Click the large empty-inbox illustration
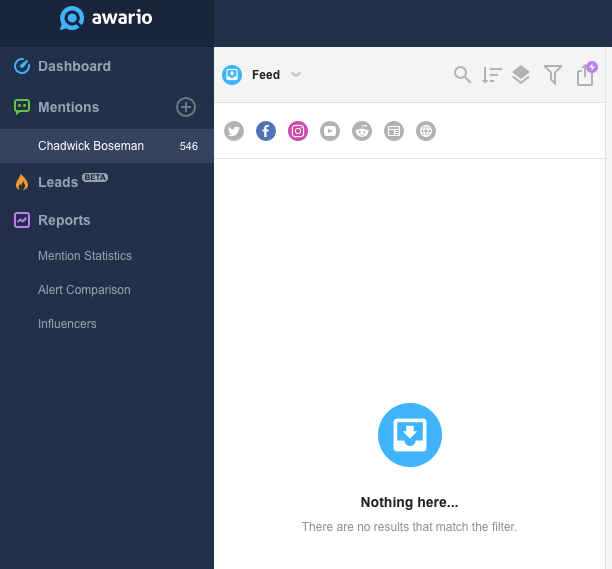 pos(410,435)
